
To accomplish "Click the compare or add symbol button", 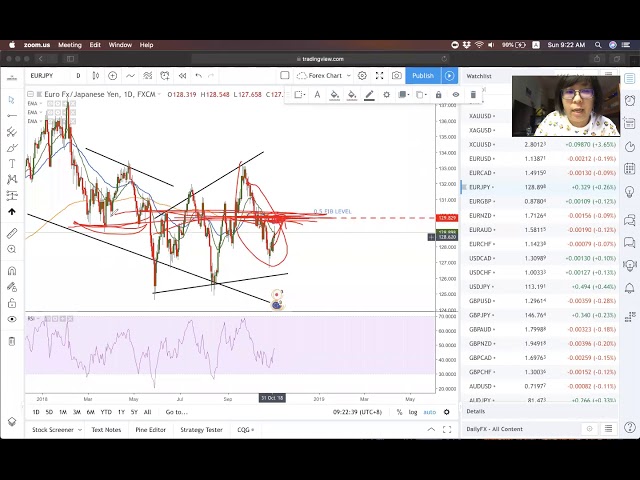I will (x=112, y=76).
